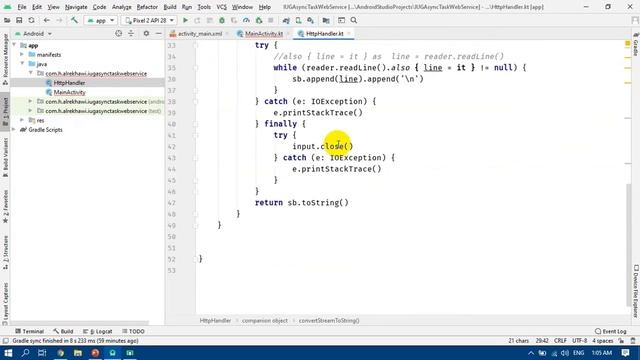This screenshot has height=360, width=640.
Task: Open Project panel settings gear
Action: [x=146, y=33]
